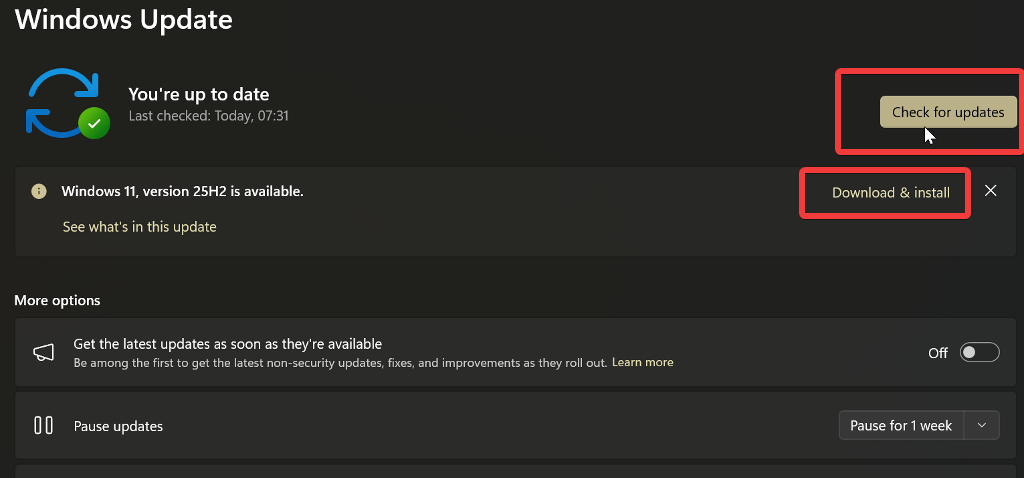This screenshot has height=478, width=1024.
Task: Follow the Learn more link
Action: tap(642, 362)
